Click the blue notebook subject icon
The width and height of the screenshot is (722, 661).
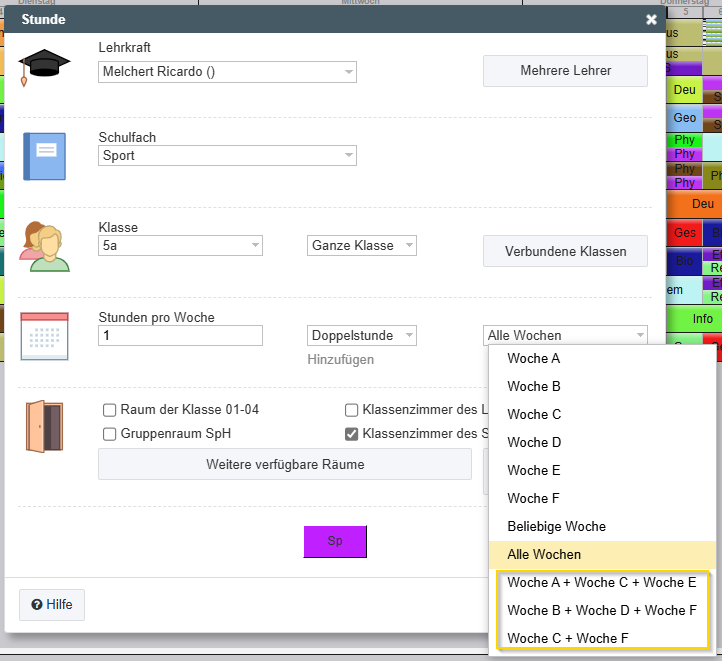[44, 157]
